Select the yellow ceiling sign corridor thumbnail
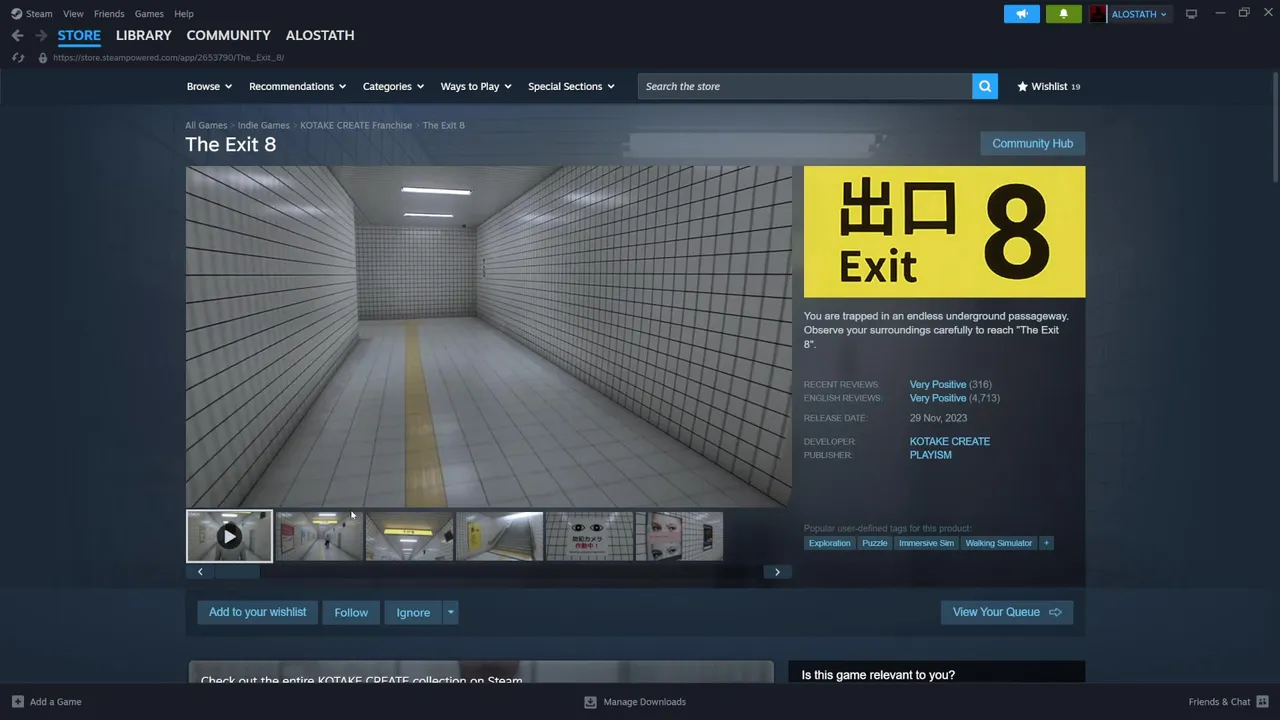This screenshot has width=1280, height=720. click(x=409, y=536)
